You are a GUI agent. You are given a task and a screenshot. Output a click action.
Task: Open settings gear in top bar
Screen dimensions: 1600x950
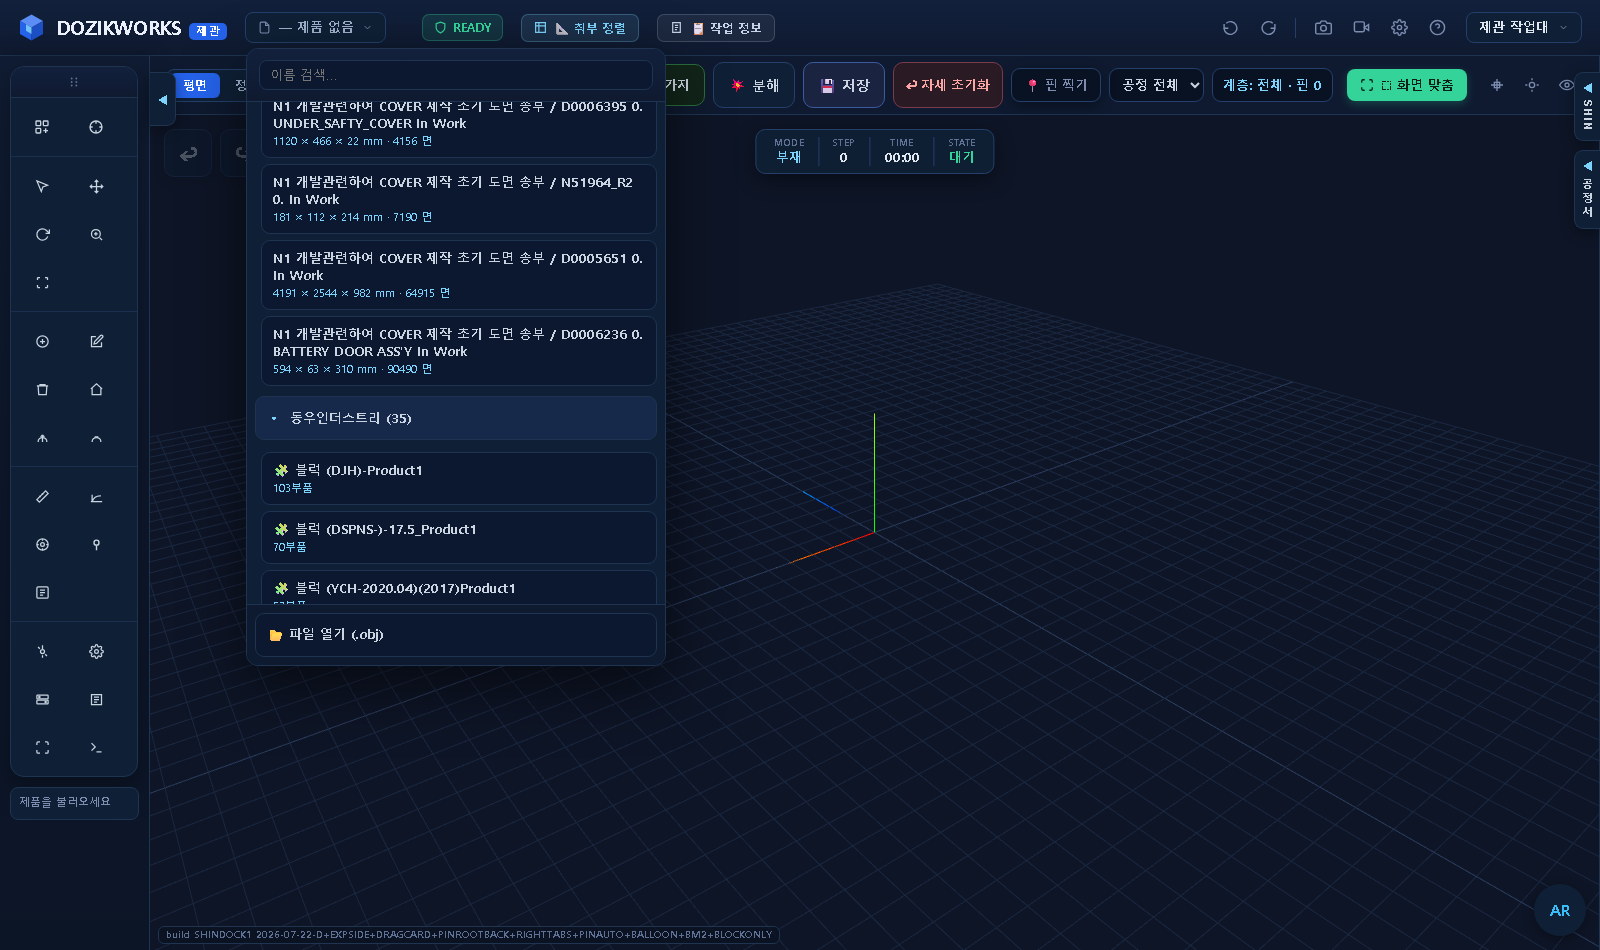pyautogui.click(x=1399, y=28)
